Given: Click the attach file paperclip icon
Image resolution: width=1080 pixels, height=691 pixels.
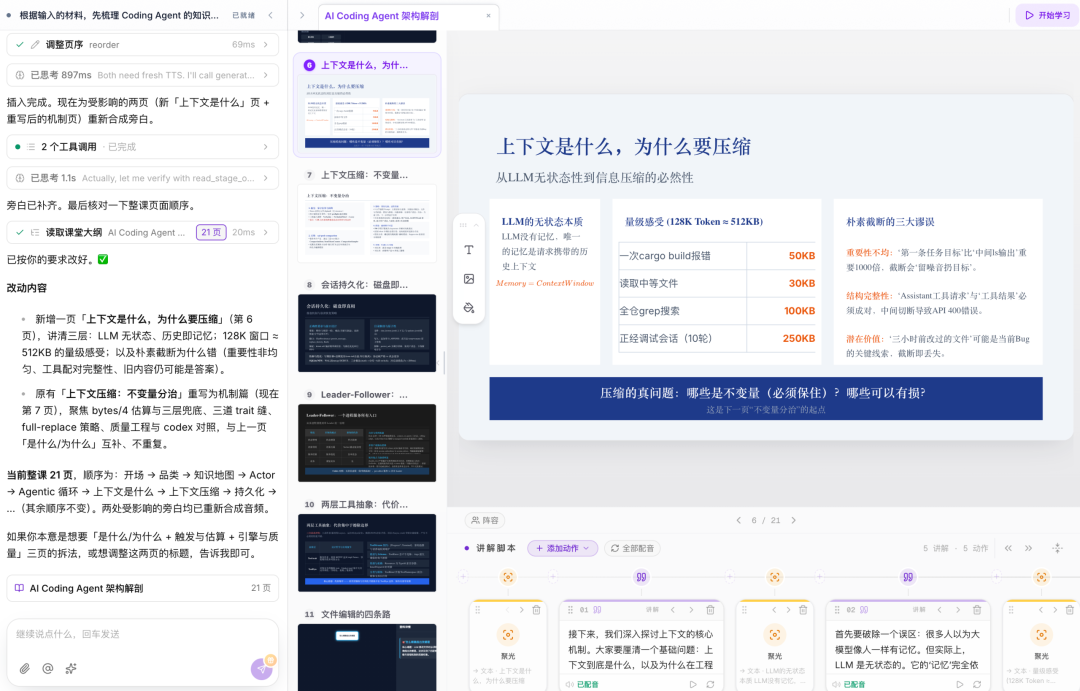Looking at the screenshot, I should tap(25, 668).
